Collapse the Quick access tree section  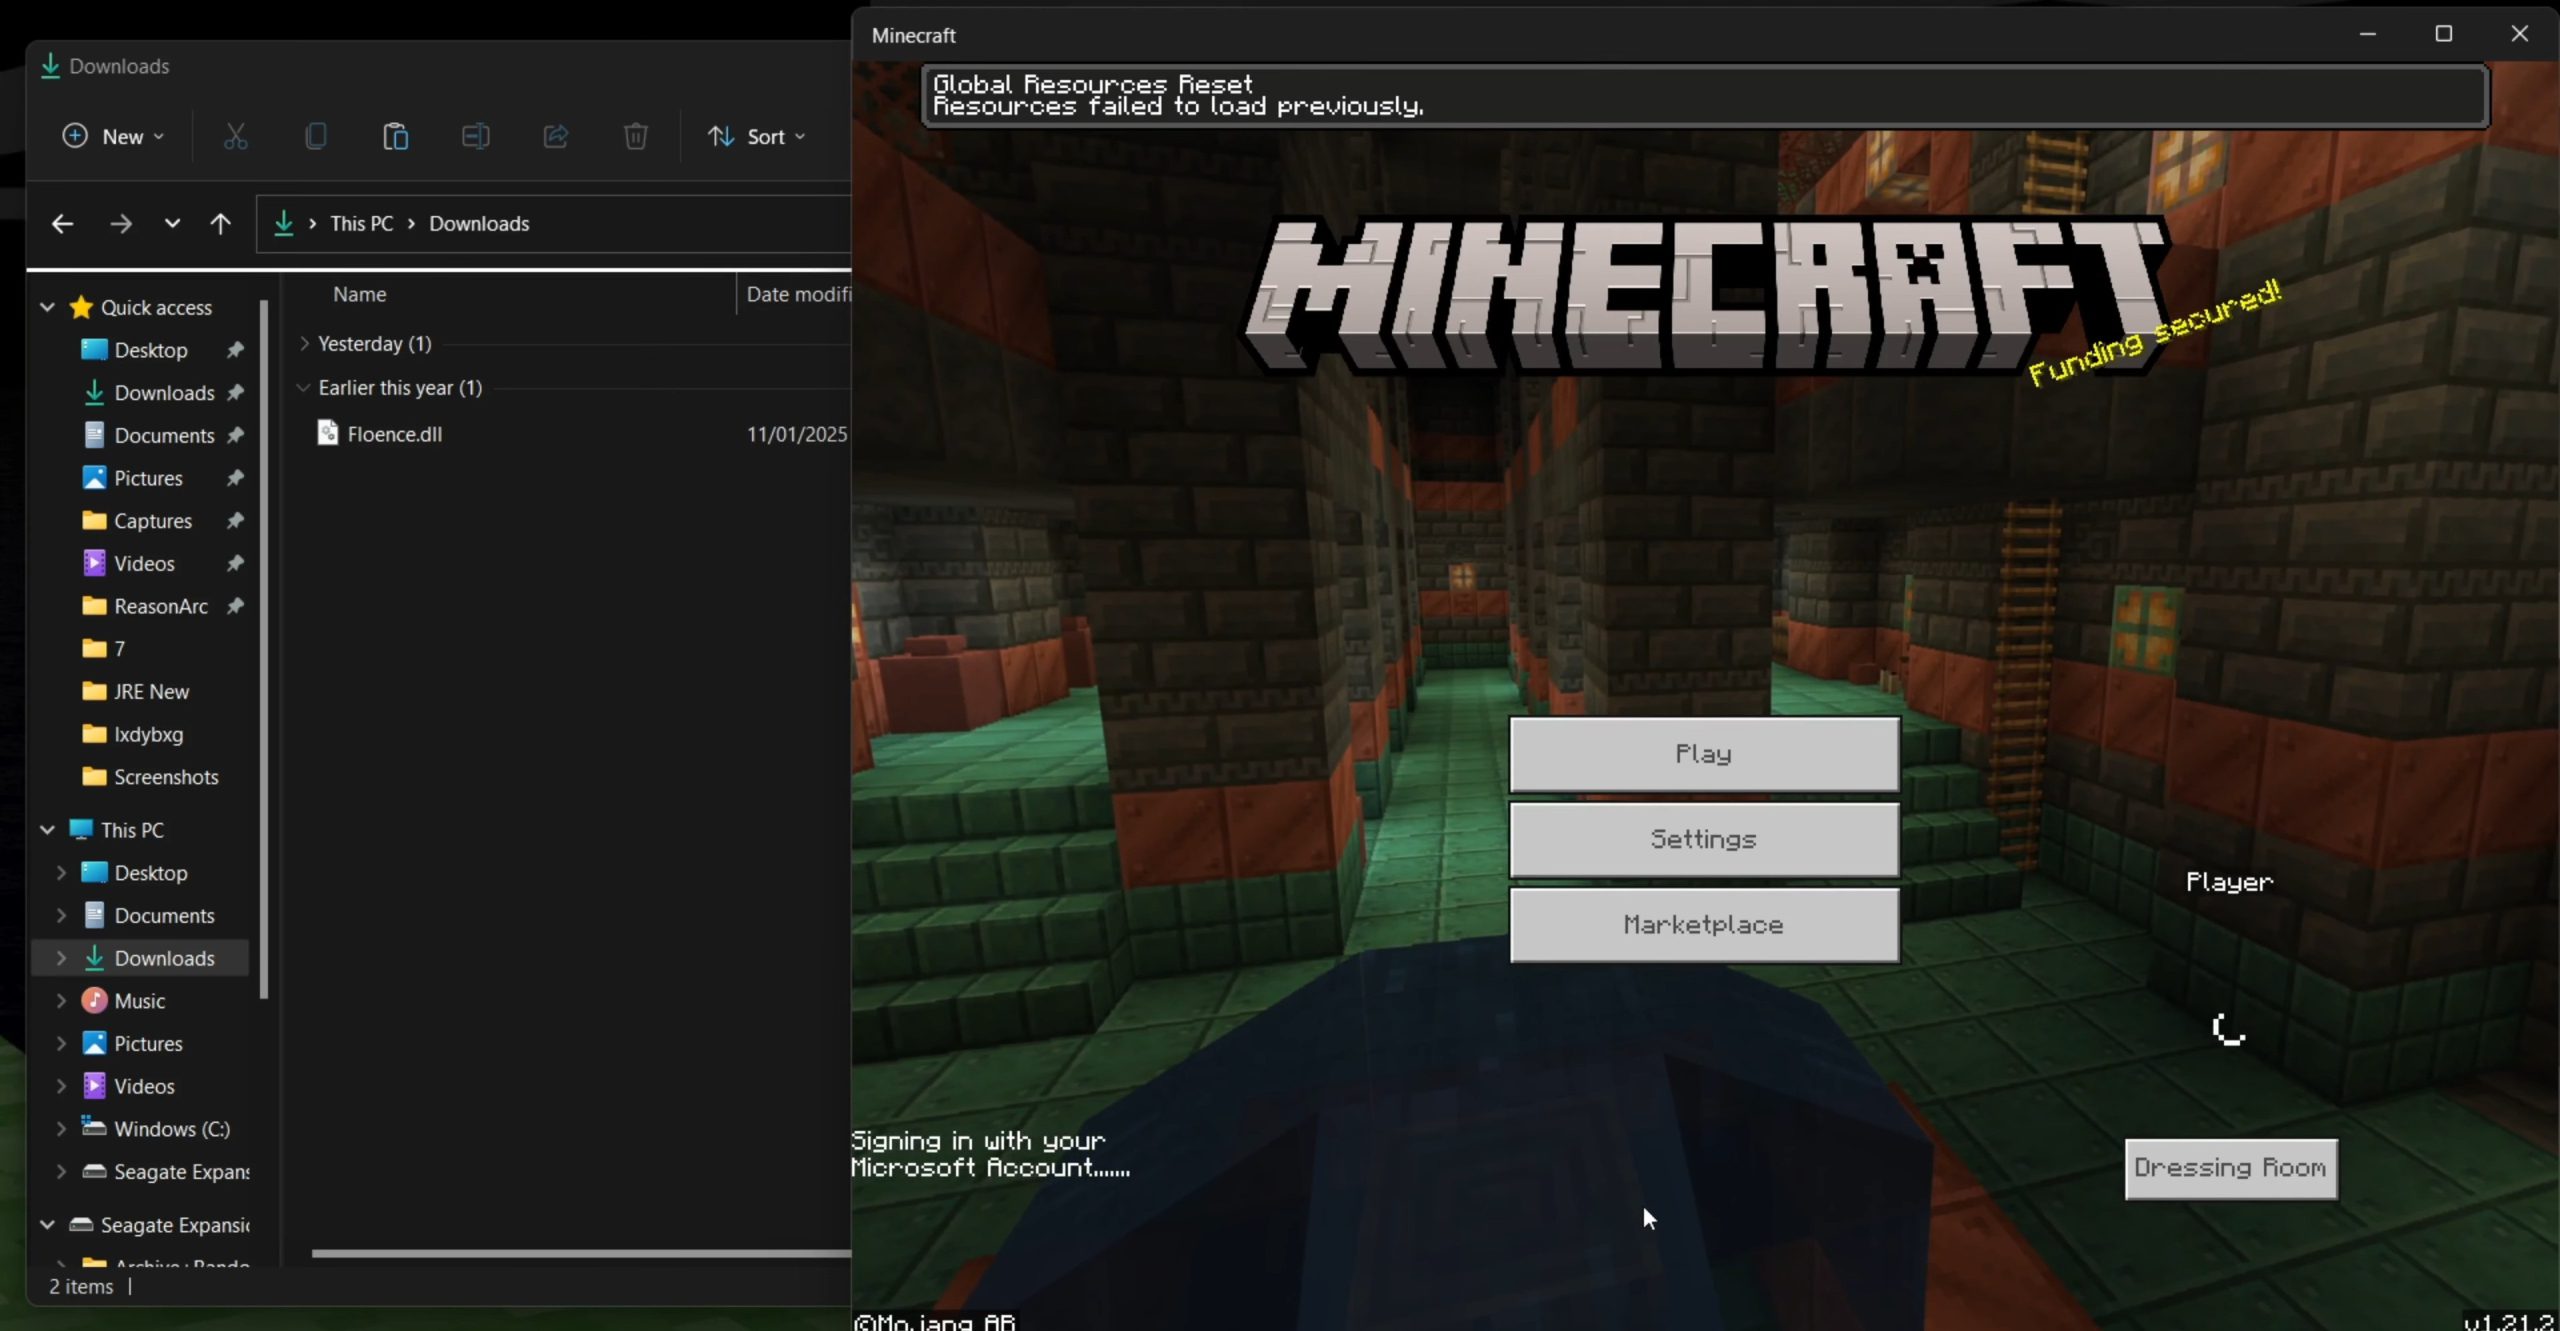(47, 308)
